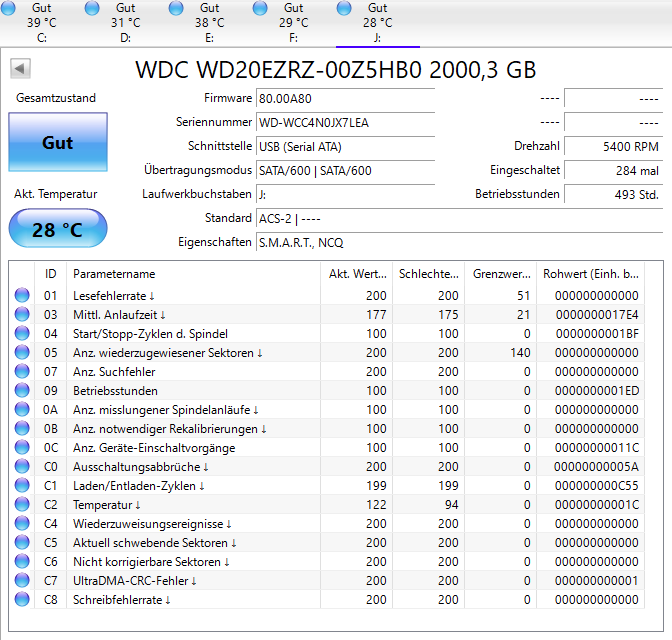The width and height of the screenshot is (672, 640).
Task: Click threshold value 140 in row 05
Action: click(520, 353)
